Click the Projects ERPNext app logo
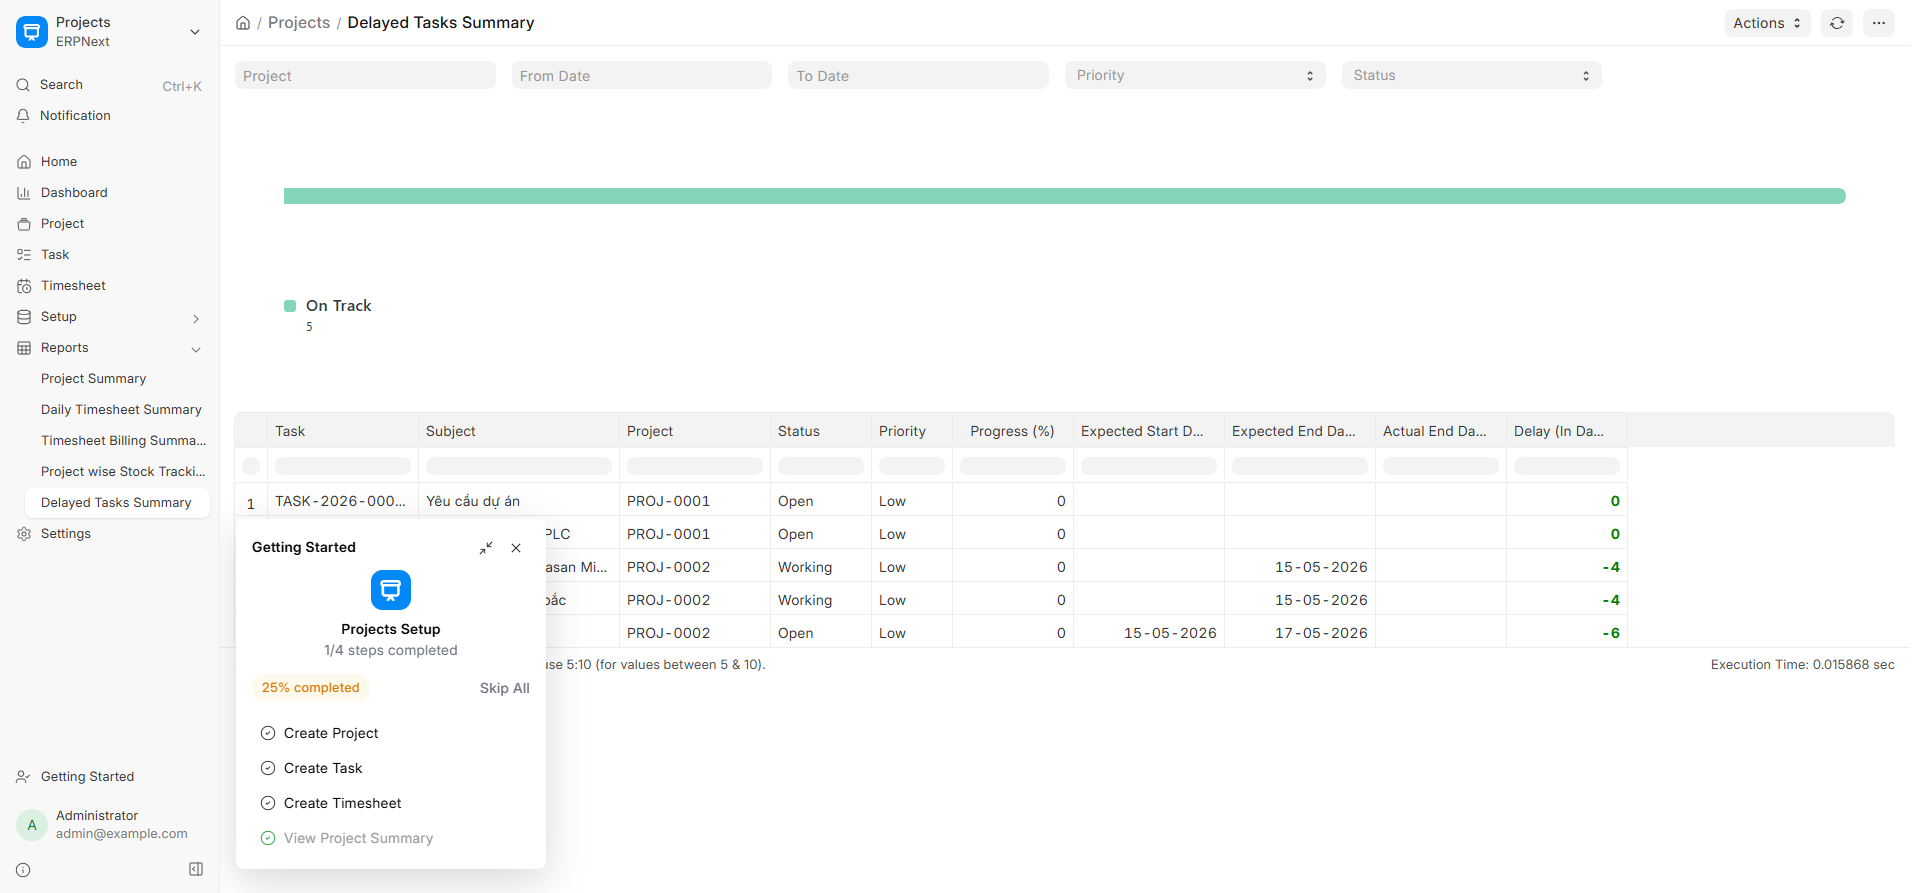 (x=32, y=32)
